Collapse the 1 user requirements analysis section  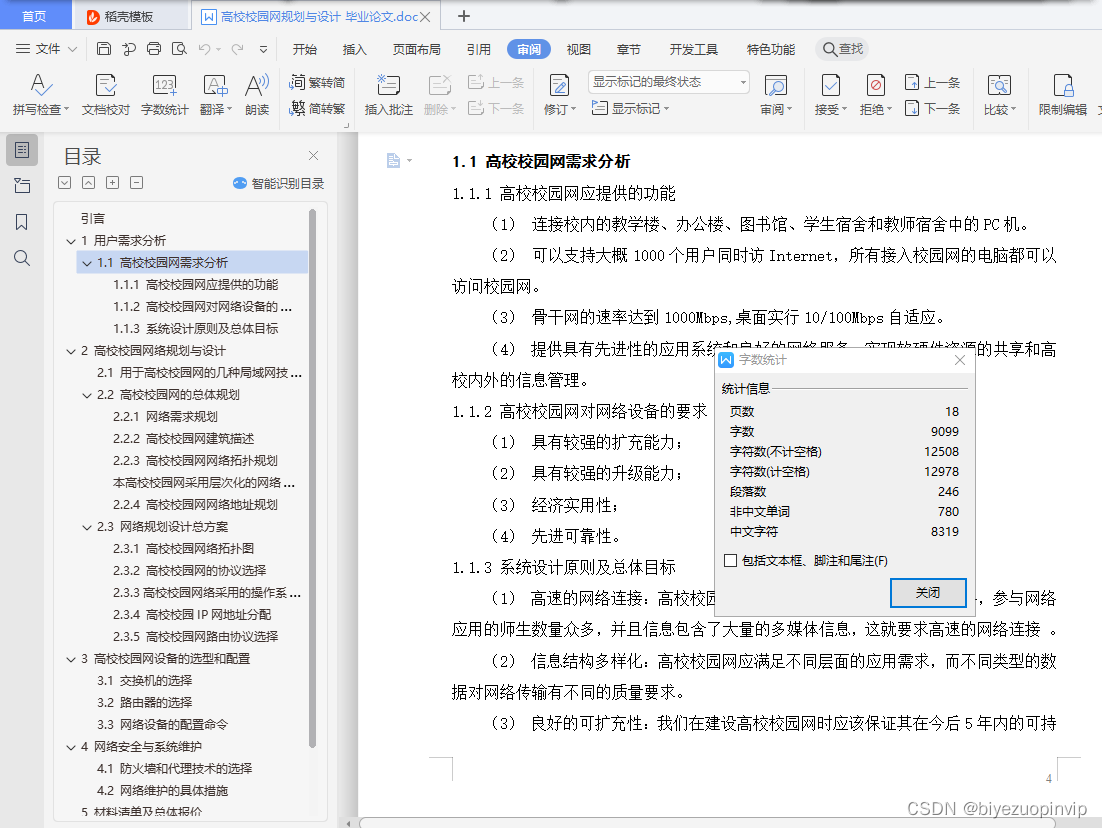(x=71, y=241)
